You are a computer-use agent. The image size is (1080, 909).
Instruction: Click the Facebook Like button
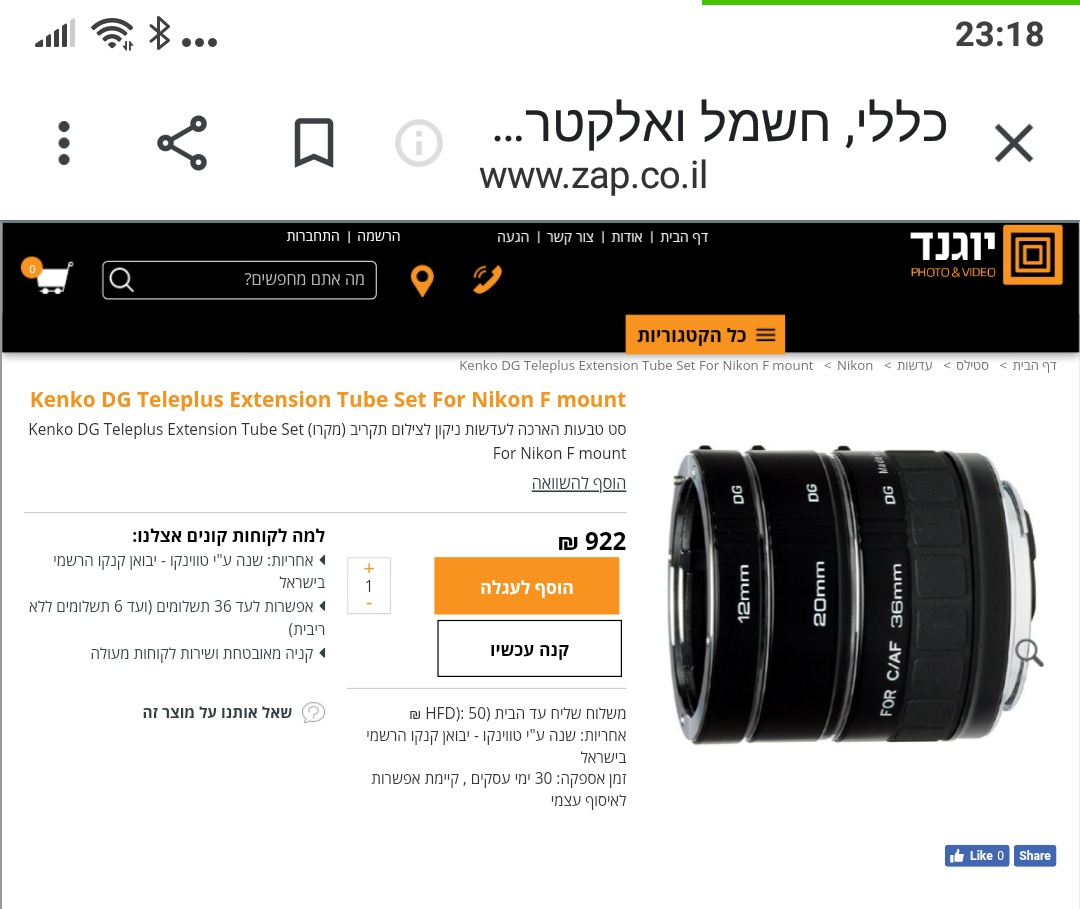coord(977,855)
